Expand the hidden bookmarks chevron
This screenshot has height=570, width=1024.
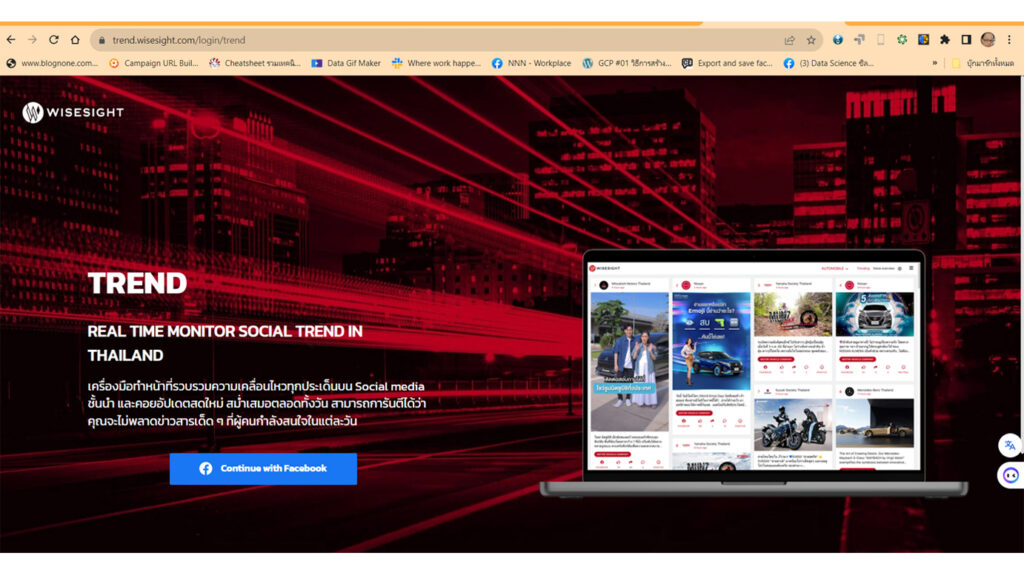pyautogui.click(x=935, y=63)
